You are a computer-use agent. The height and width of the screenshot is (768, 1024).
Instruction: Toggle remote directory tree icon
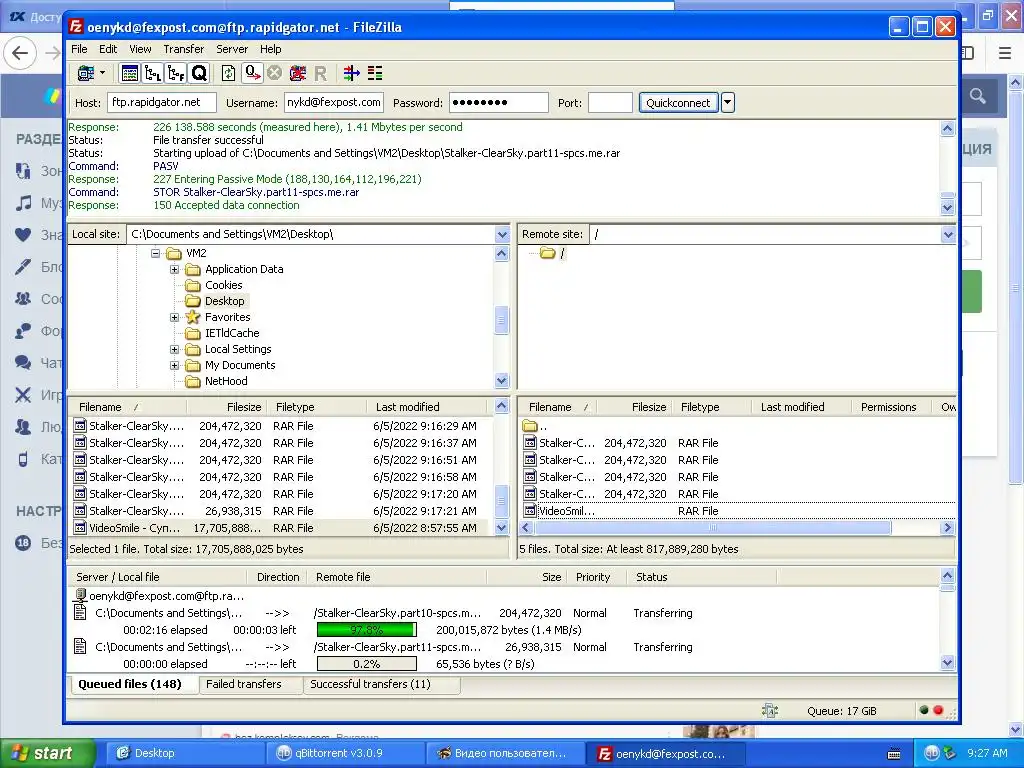point(176,73)
